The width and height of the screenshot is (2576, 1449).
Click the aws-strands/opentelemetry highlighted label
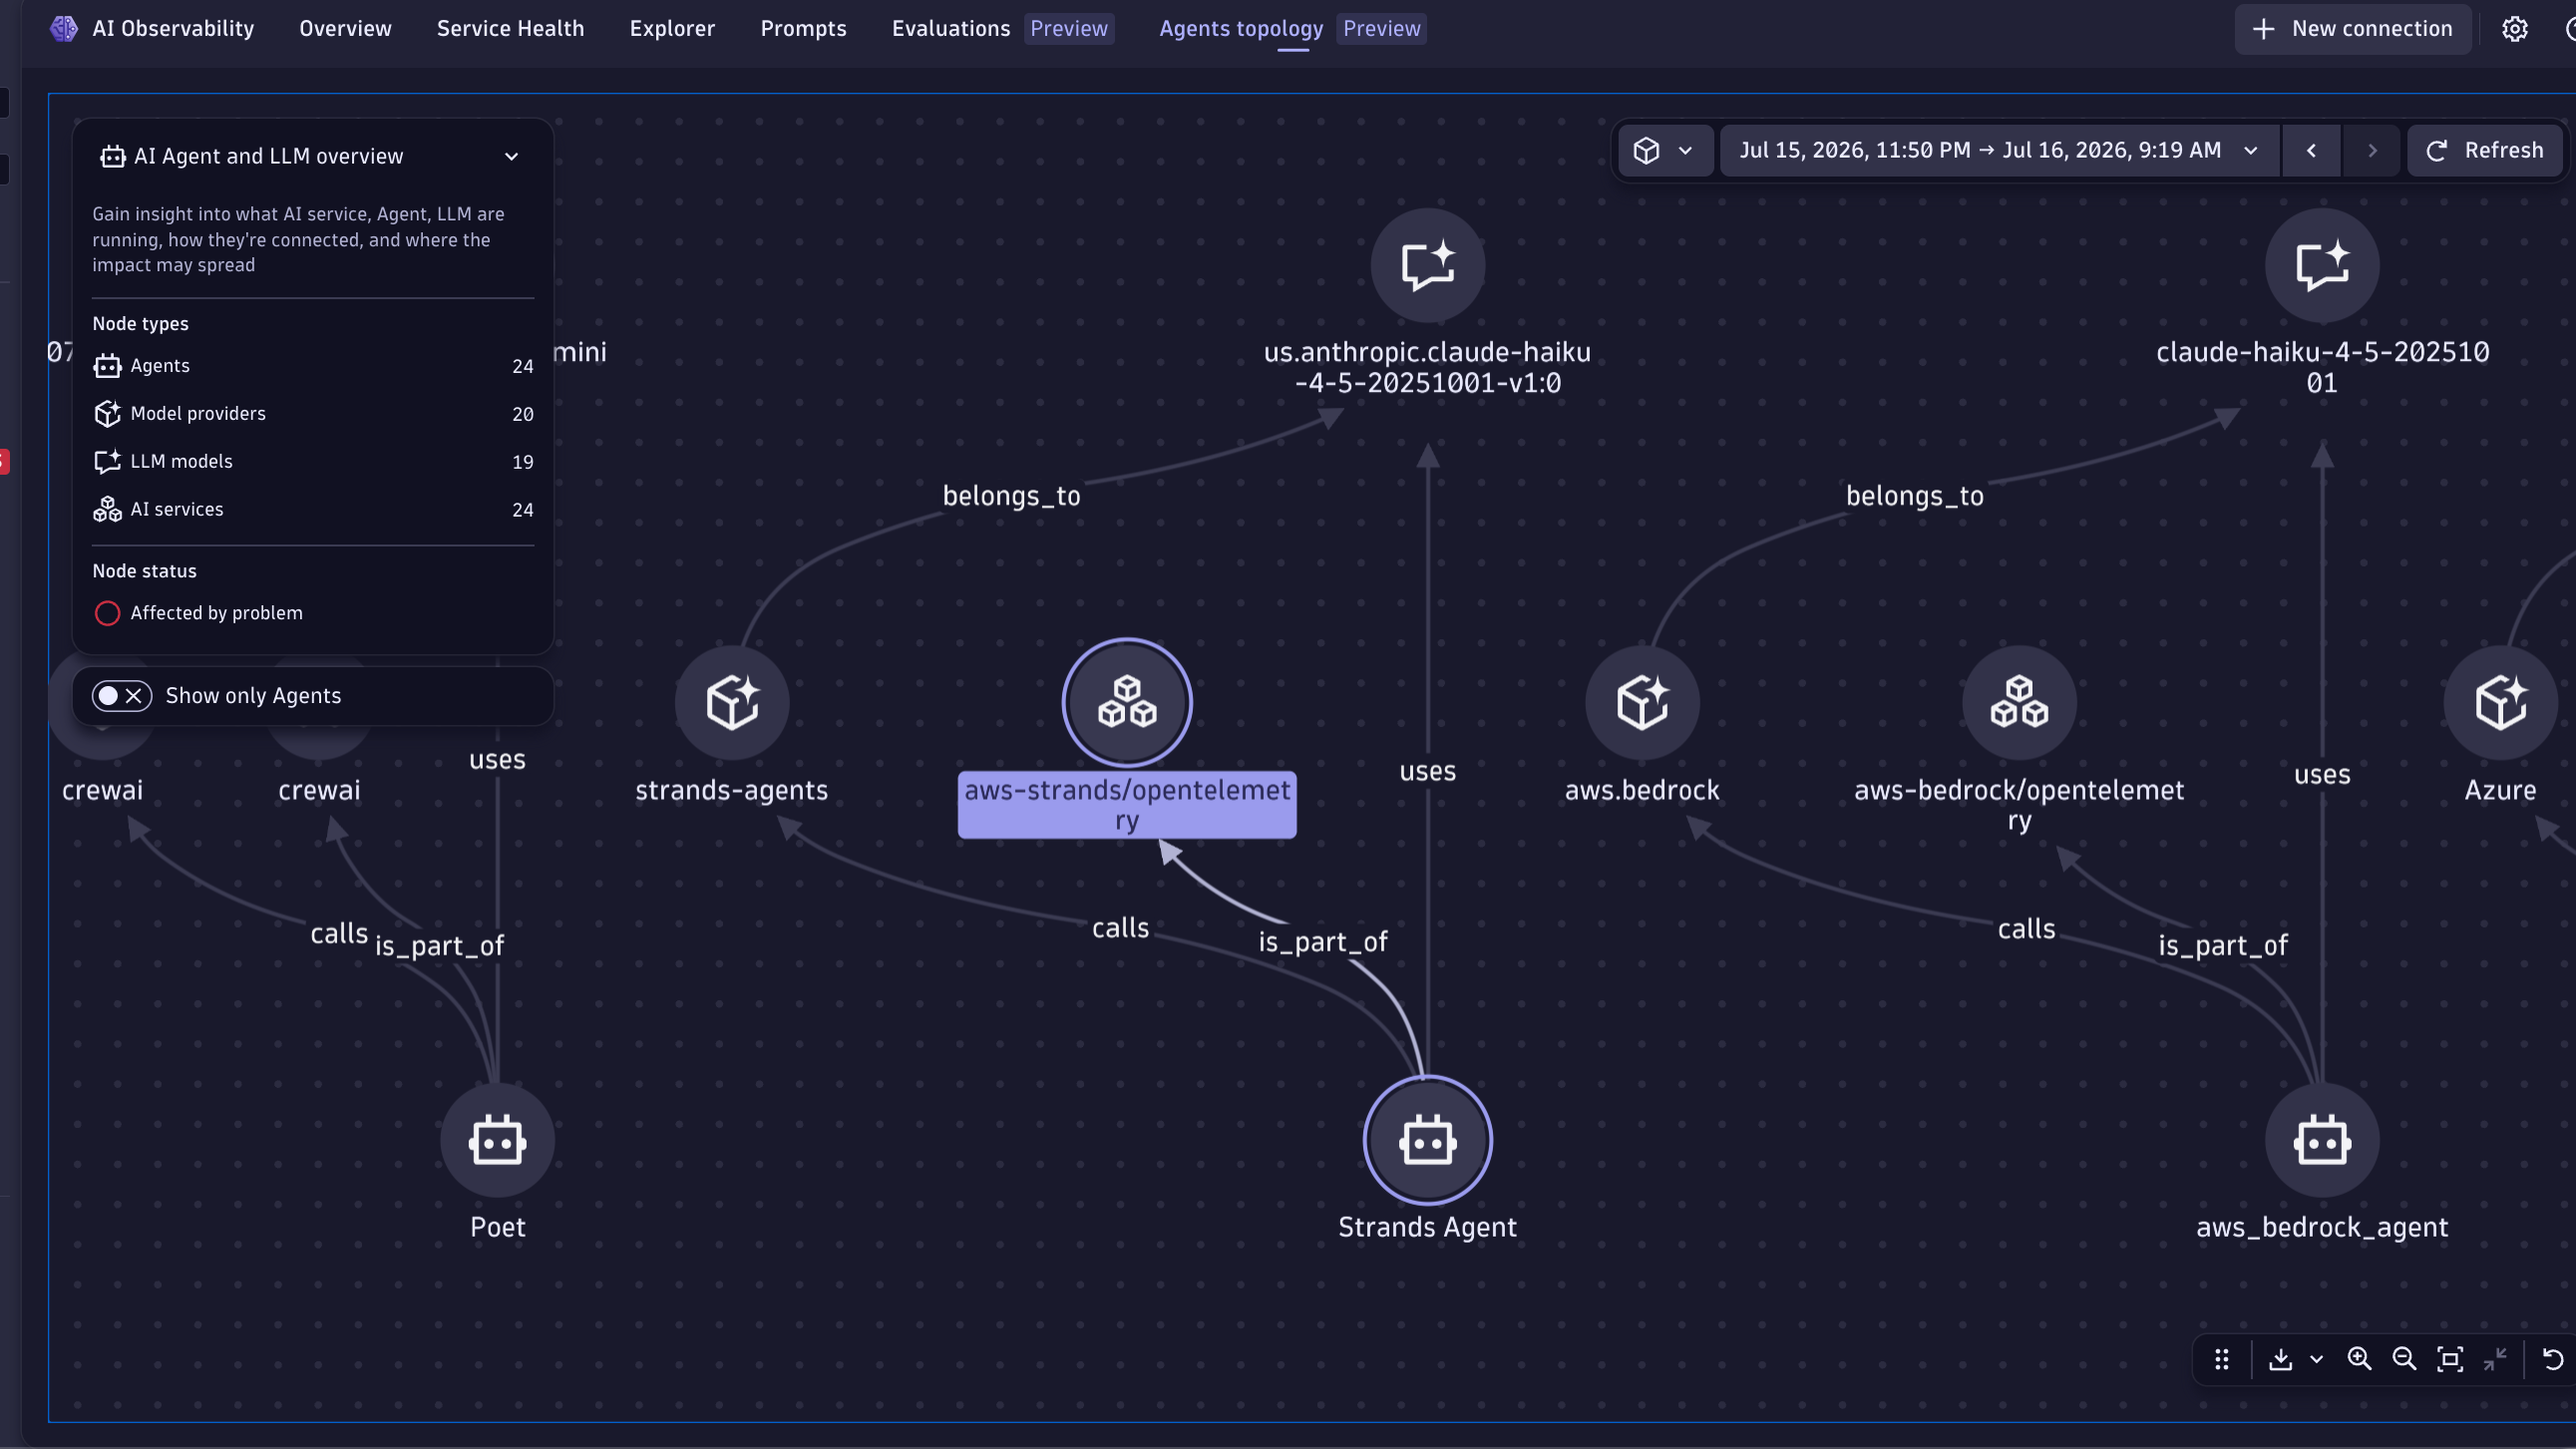point(1127,805)
